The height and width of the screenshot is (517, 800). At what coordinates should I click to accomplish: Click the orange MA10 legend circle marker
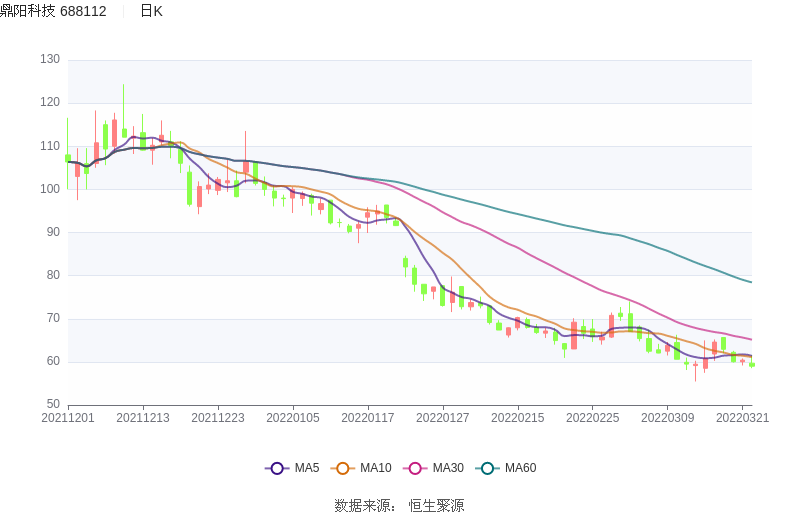click(343, 468)
